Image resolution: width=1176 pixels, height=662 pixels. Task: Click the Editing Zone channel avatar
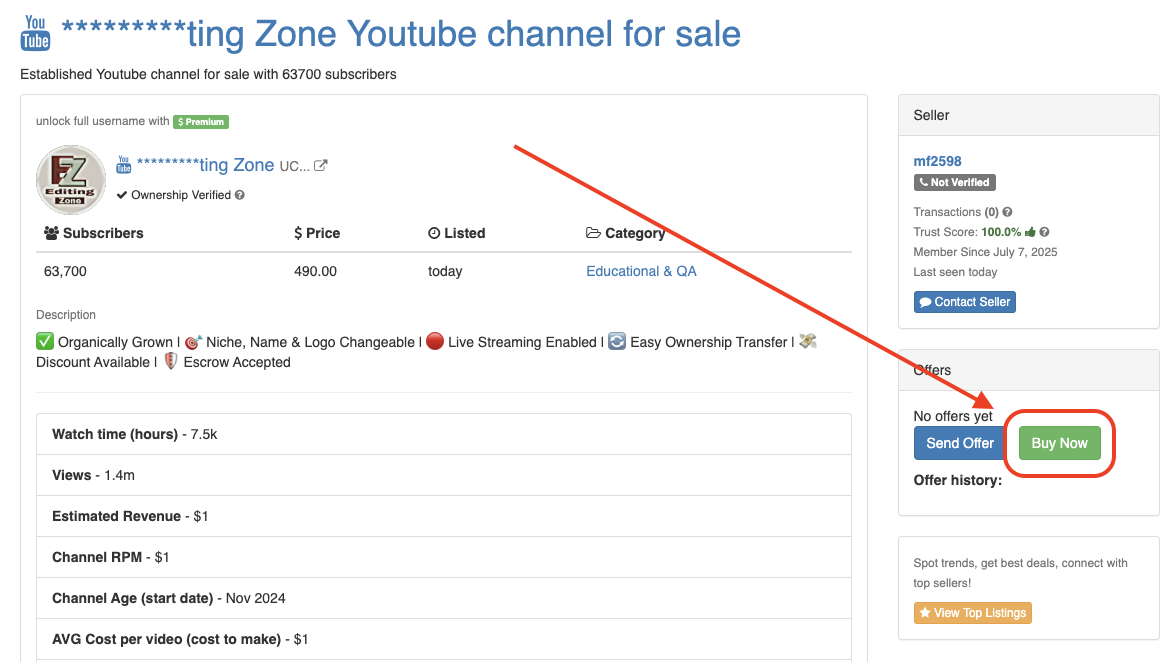point(71,180)
